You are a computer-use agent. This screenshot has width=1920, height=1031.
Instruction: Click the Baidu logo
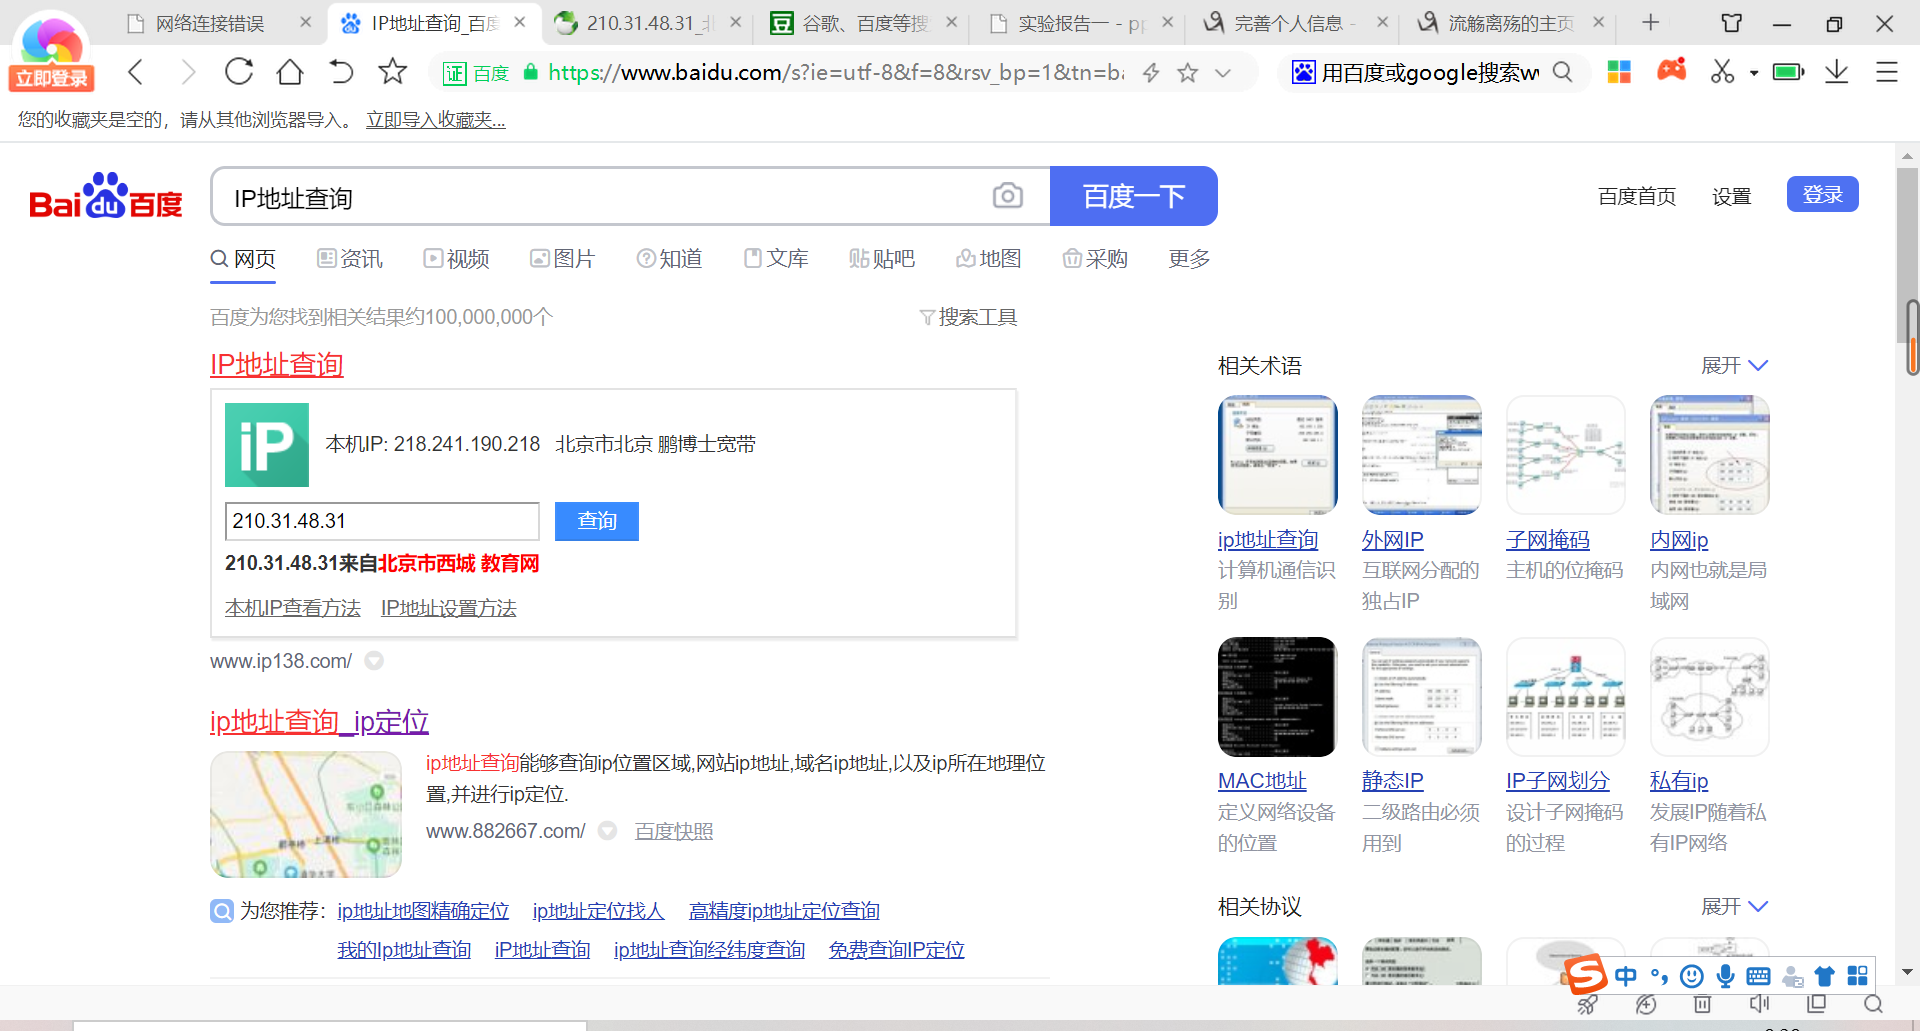coord(106,196)
